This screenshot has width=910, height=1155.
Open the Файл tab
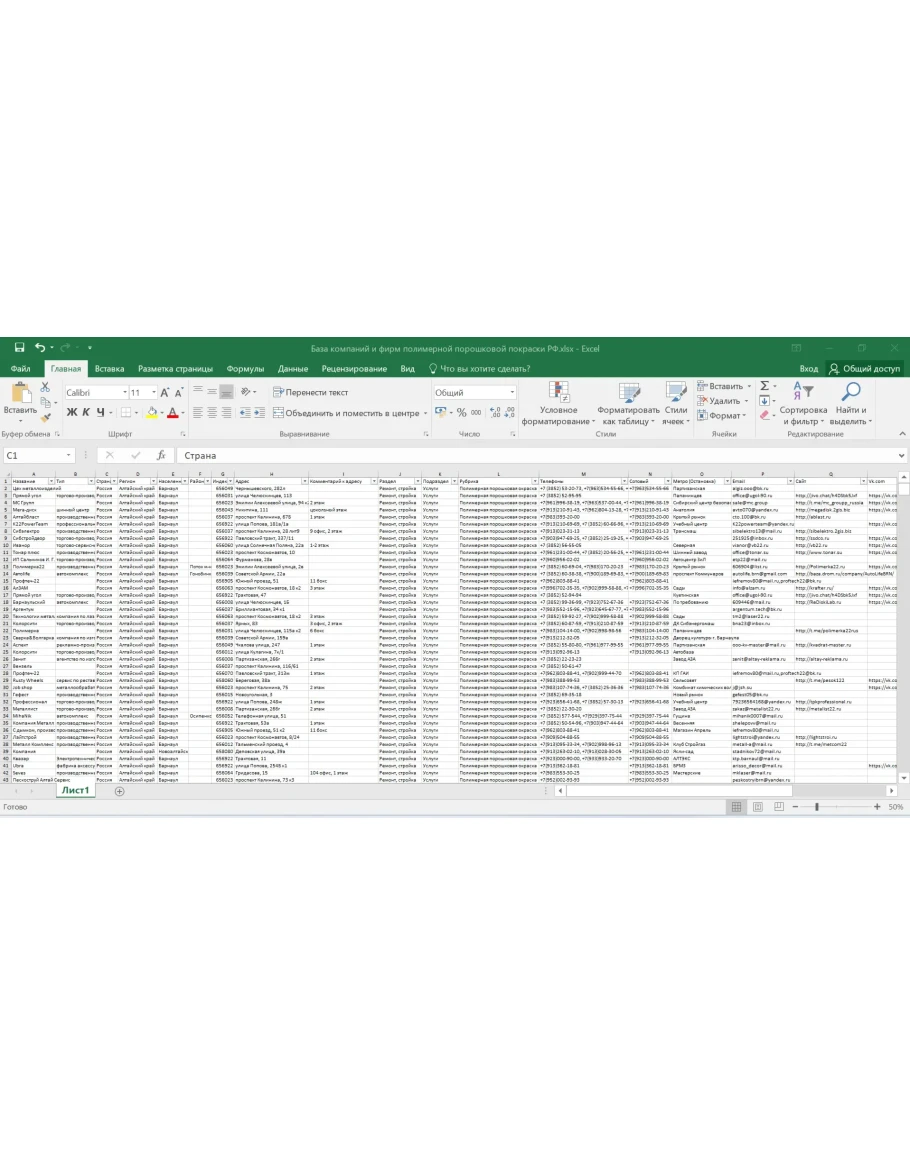pos(21,368)
